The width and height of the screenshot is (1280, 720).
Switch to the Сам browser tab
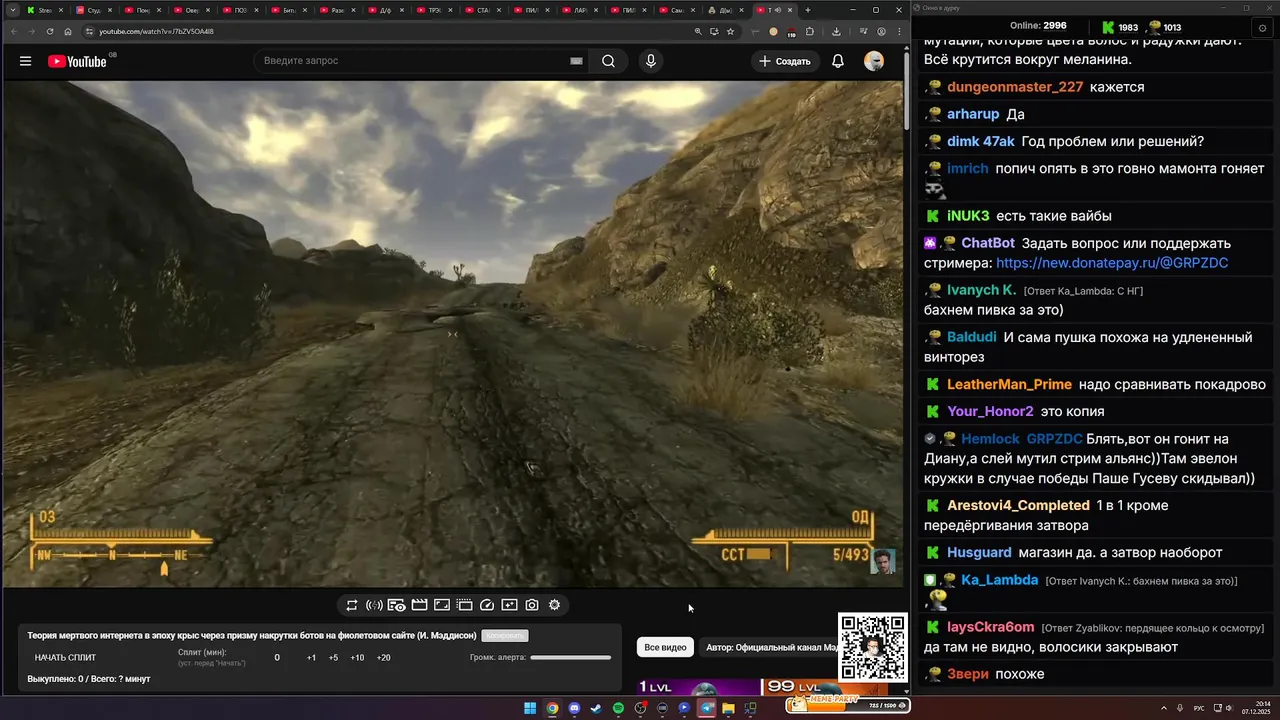click(x=677, y=10)
